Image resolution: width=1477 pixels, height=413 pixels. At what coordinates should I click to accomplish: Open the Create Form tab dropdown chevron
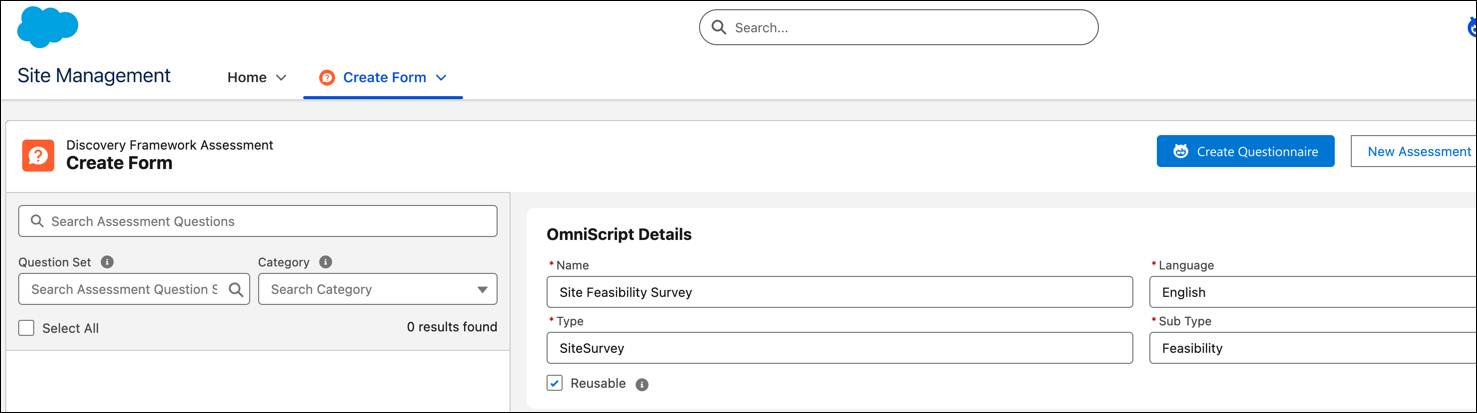click(441, 78)
